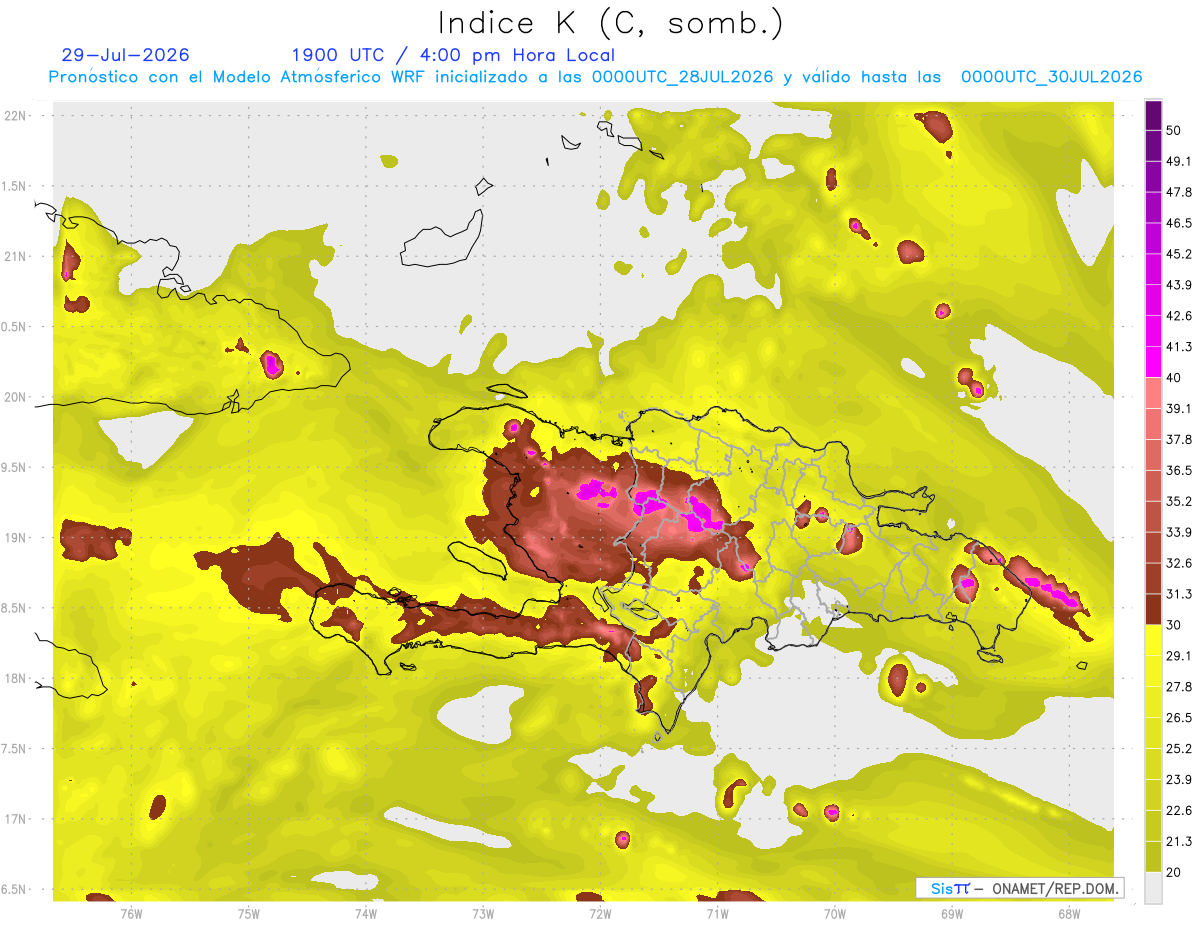Click the '20N' latitude axis label

(x=15, y=397)
